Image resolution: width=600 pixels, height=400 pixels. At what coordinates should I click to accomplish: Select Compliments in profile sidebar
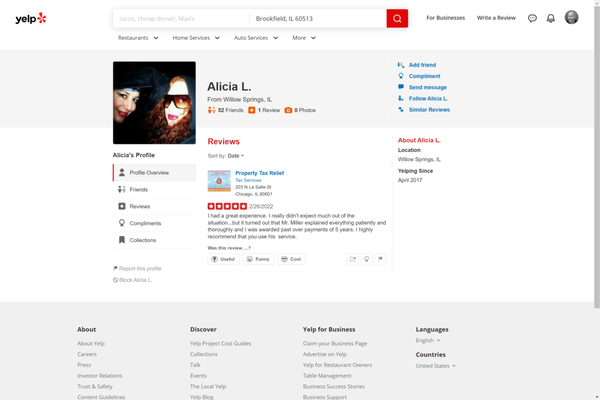(x=155, y=223)
